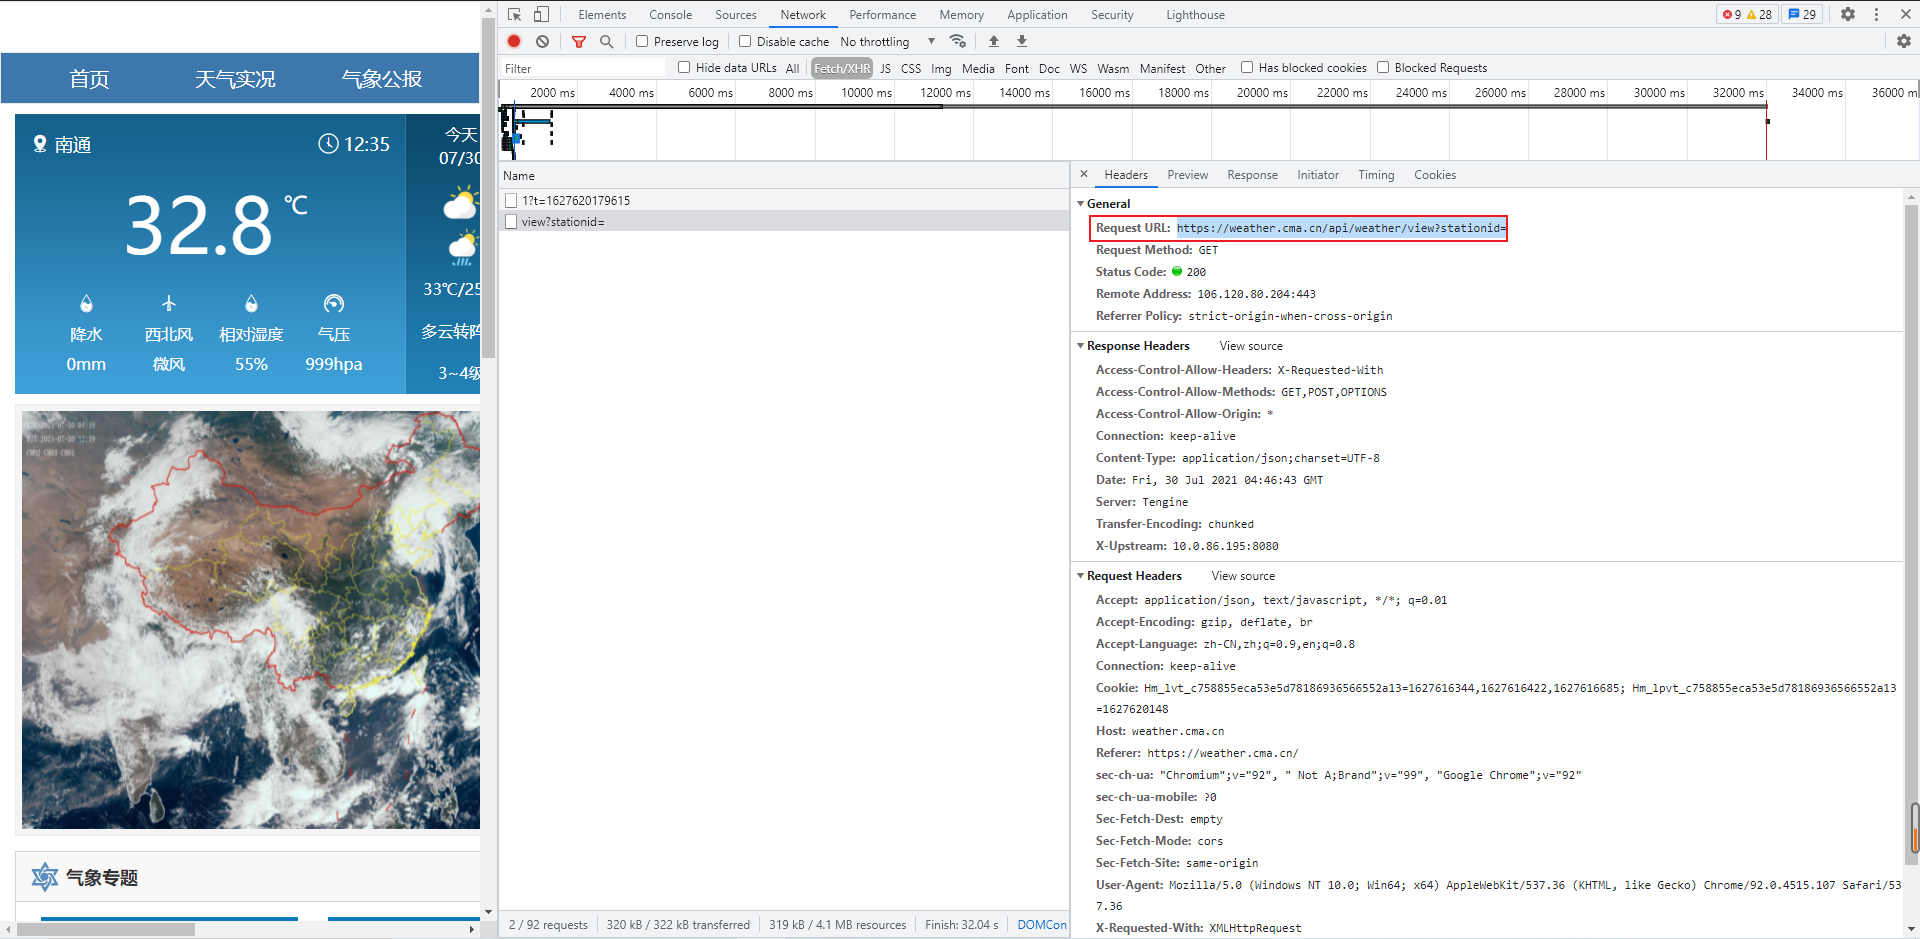Click the precipitation droplet icon above 降水

click(86, 303)
